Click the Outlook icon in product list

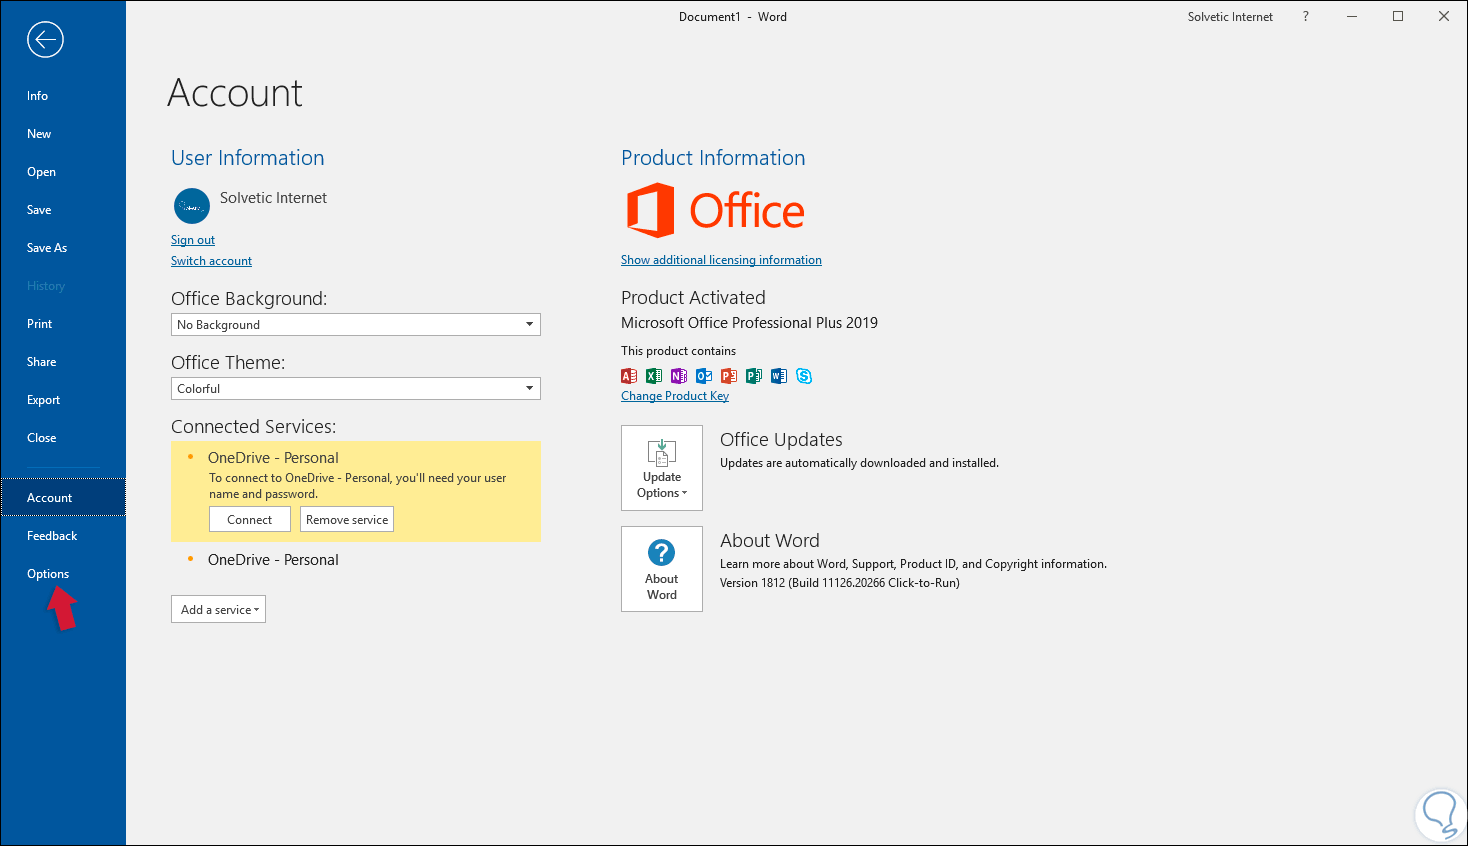click(x=704, y=376)
